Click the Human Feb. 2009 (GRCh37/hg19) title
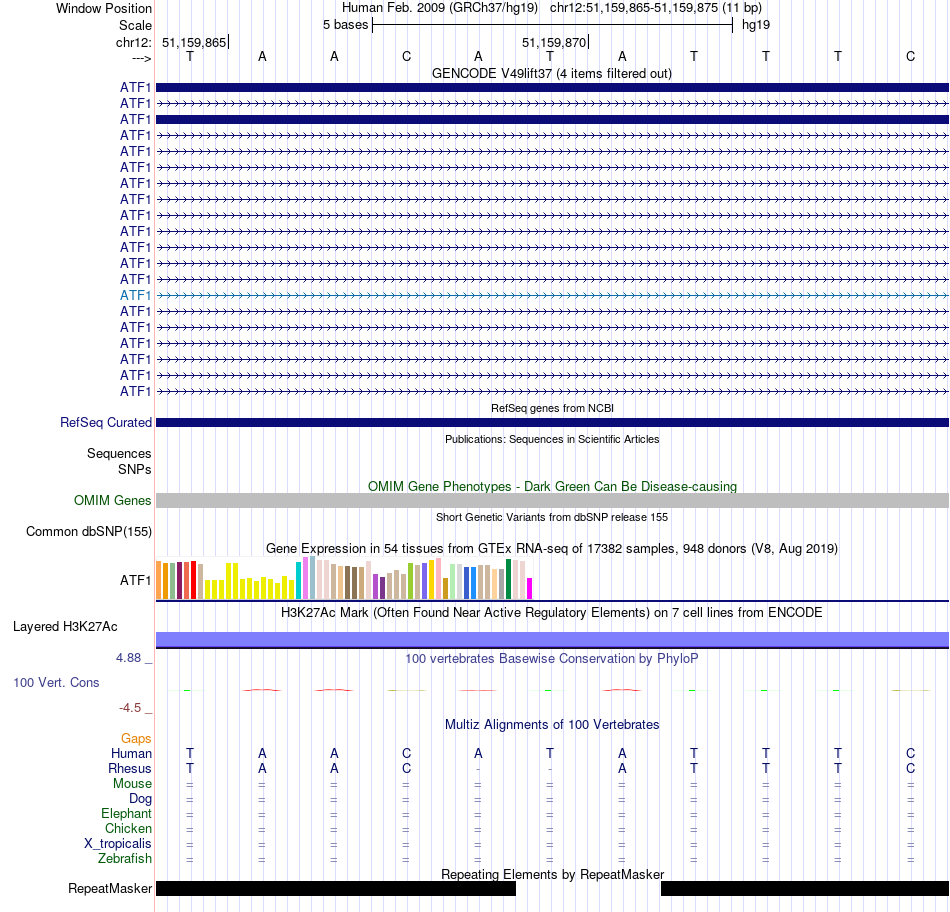Image resolution: width=950 pixels, height=912 pixels. [440, 8]
